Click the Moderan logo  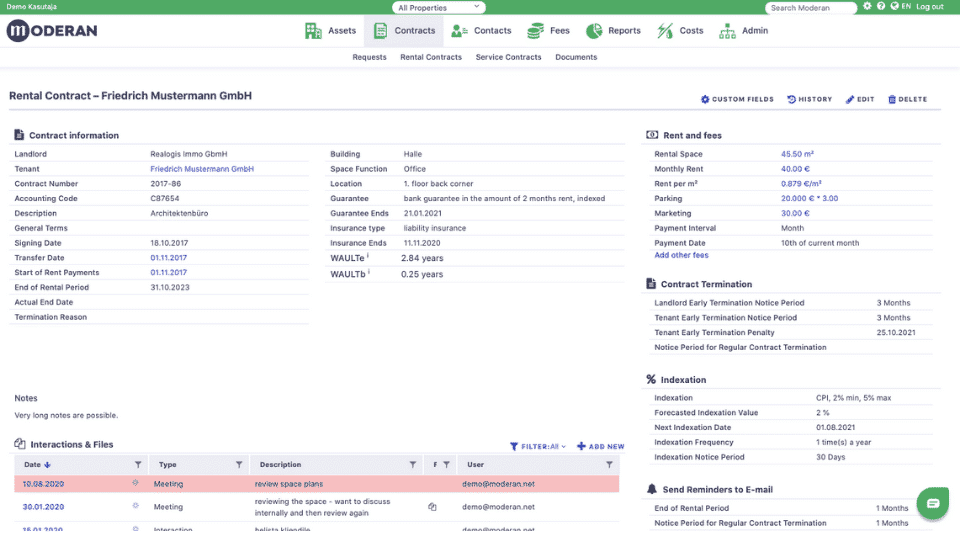point(52,31)
